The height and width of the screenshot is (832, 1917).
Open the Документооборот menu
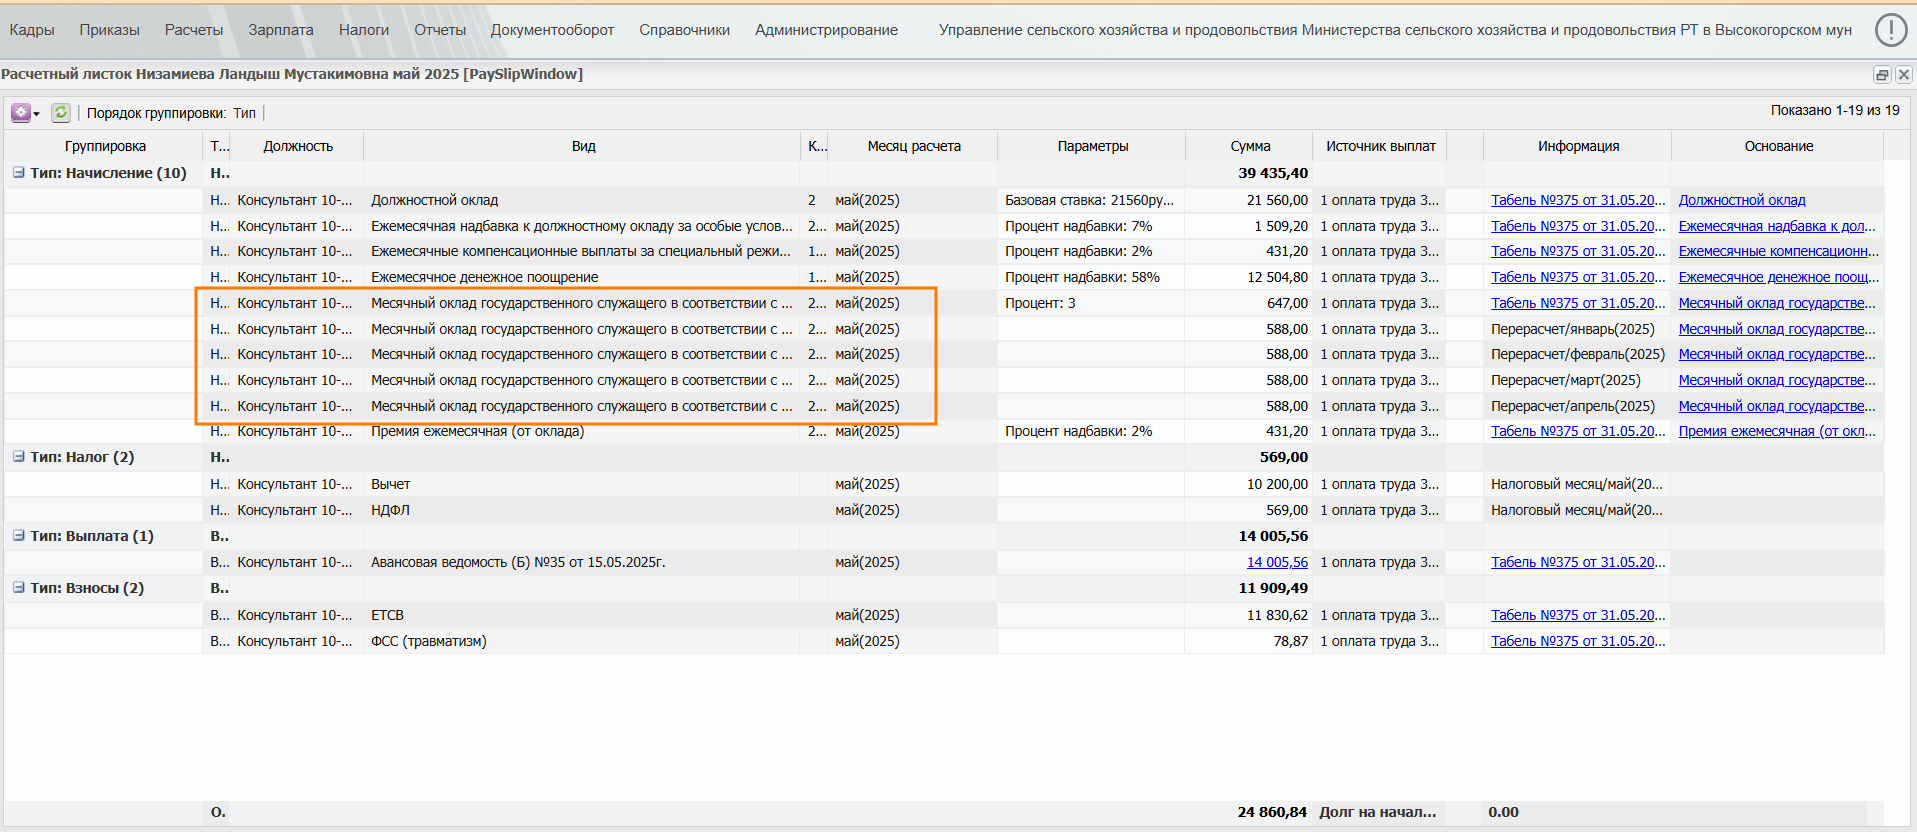(x=552, y=30)
